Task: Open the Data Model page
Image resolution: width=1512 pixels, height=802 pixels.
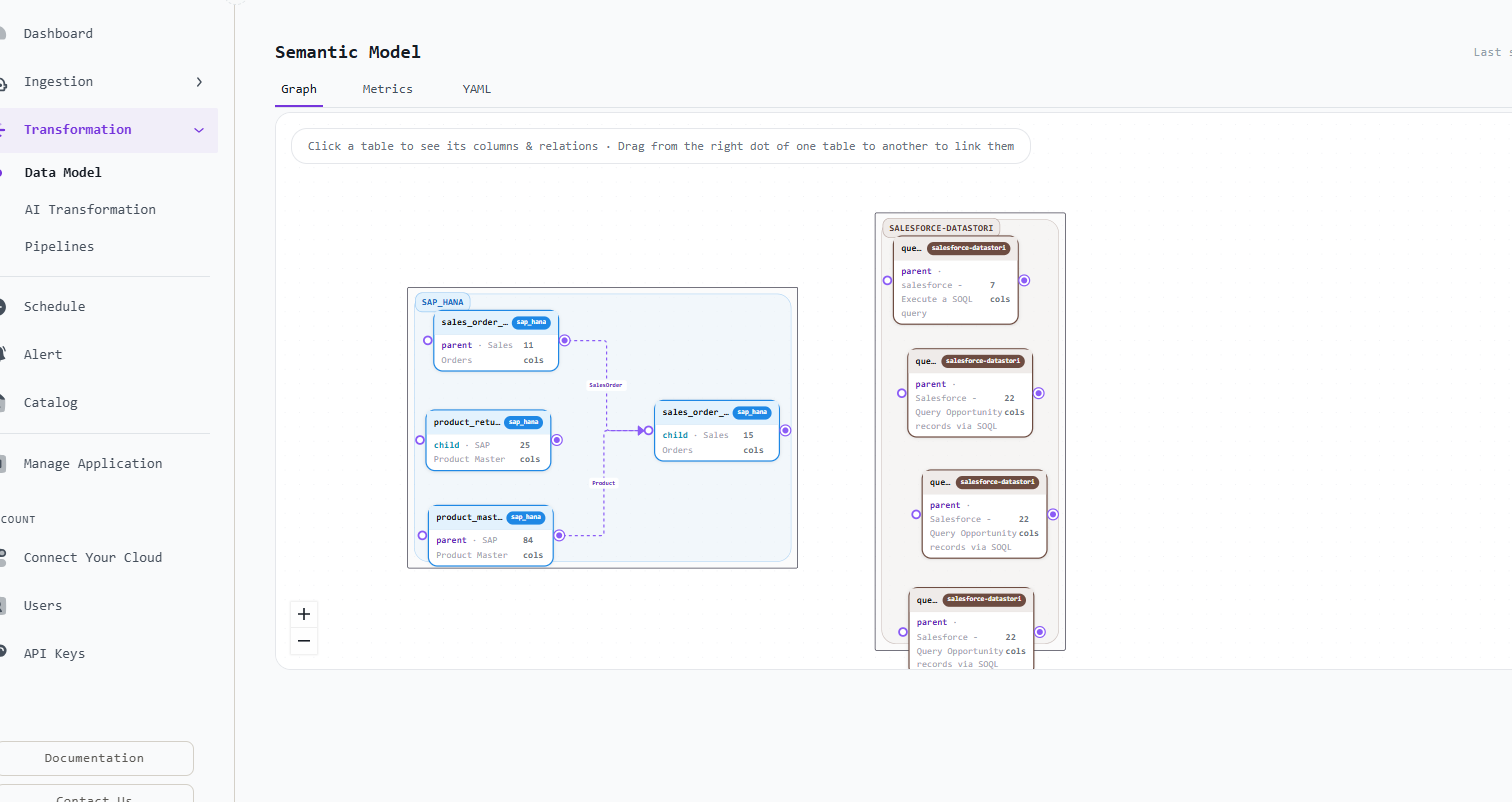Action: click(63, 172)
